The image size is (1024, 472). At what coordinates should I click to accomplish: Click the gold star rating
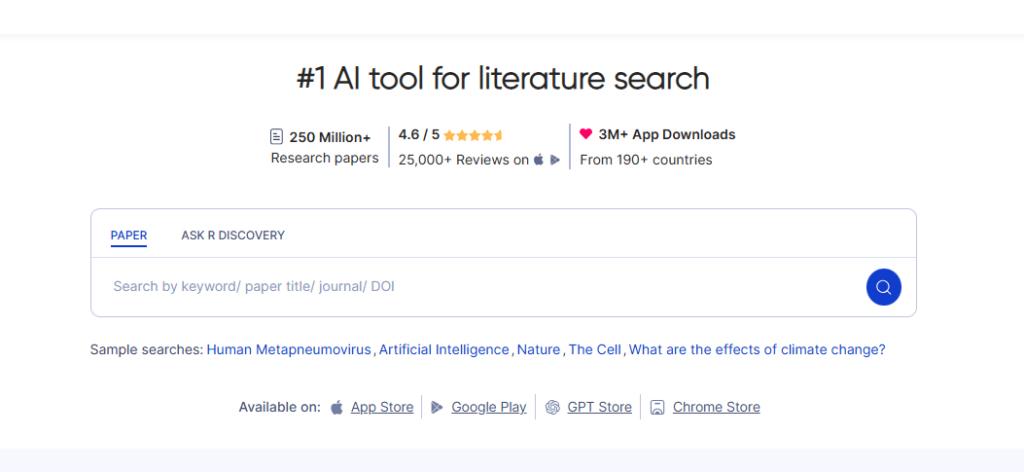(473, 135)
